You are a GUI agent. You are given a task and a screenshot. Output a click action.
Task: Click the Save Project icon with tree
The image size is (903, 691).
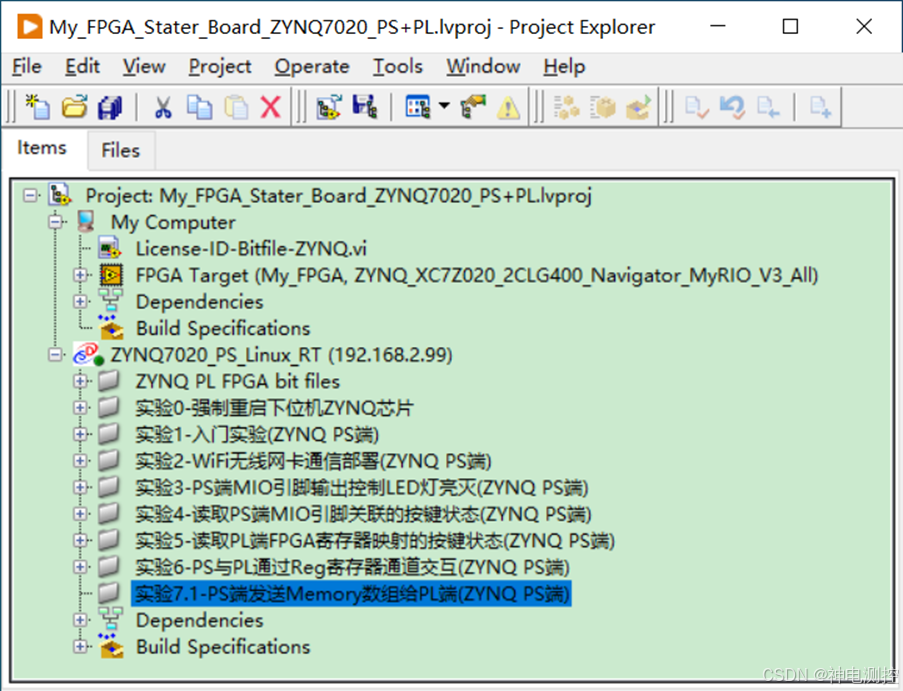[x=365, y=107]
